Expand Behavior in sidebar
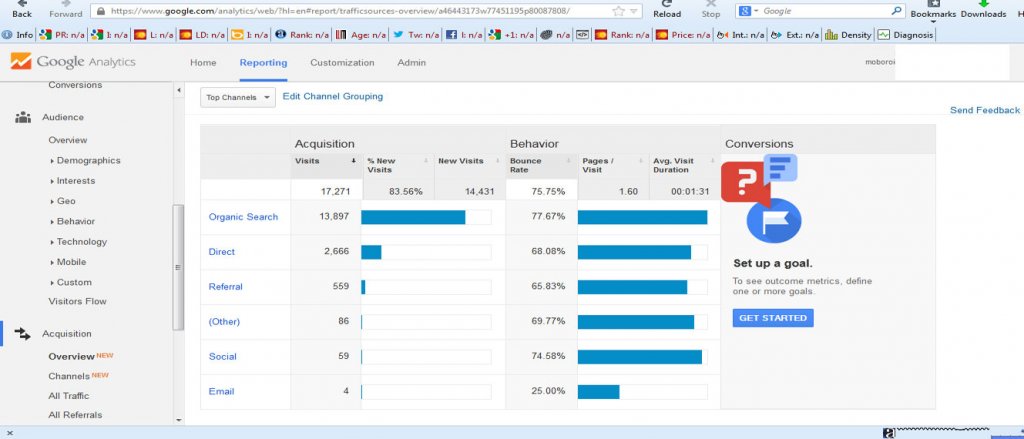Screen dimensions: 1024x439 tap(72, 221)
